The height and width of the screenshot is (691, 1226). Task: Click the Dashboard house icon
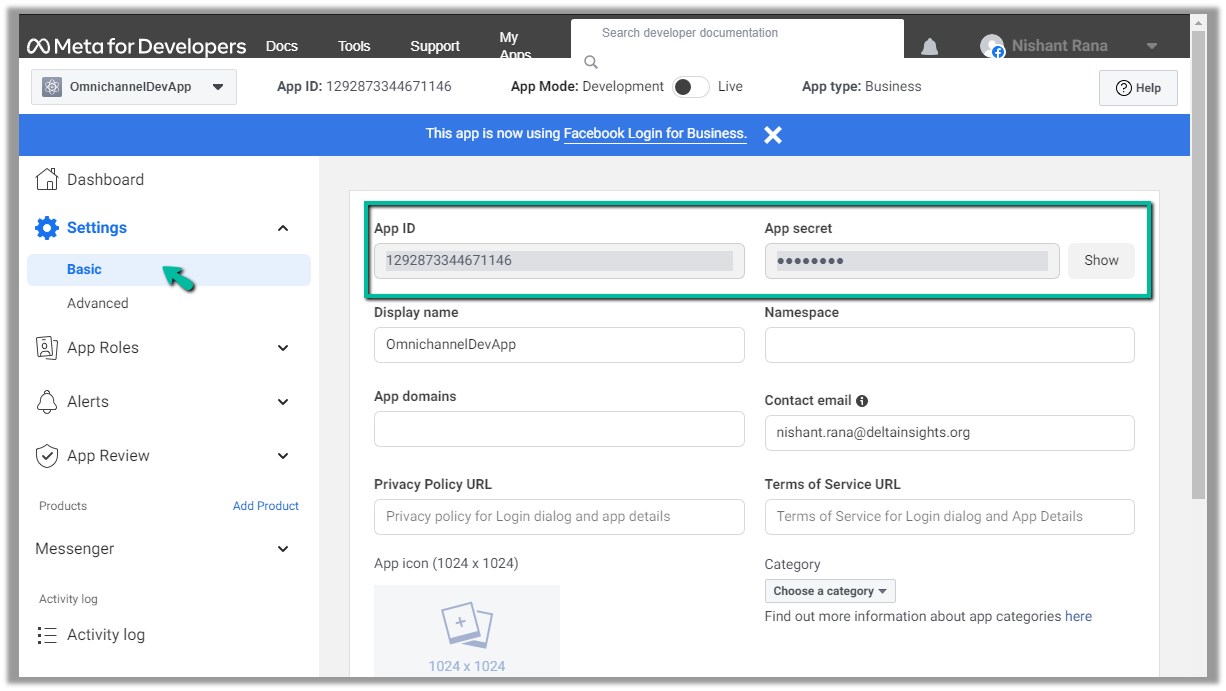point(47,180)
